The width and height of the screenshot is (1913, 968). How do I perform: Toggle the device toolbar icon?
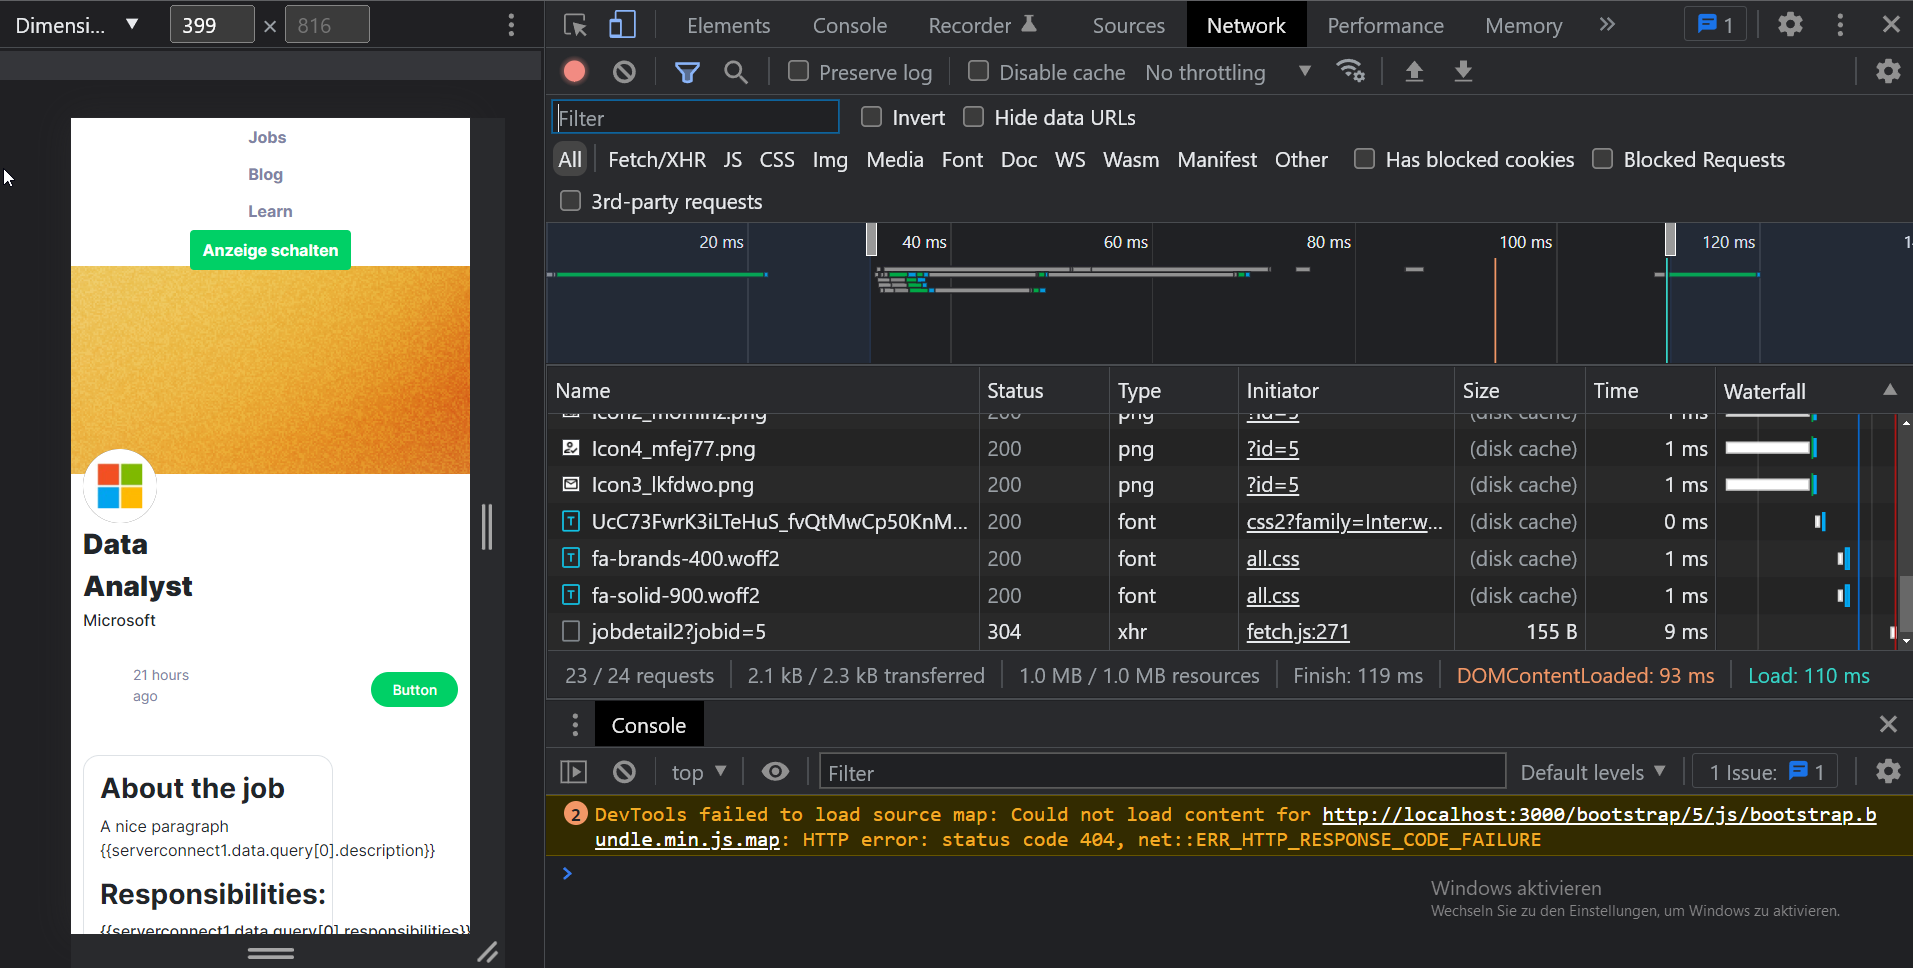tap(622, 25)
